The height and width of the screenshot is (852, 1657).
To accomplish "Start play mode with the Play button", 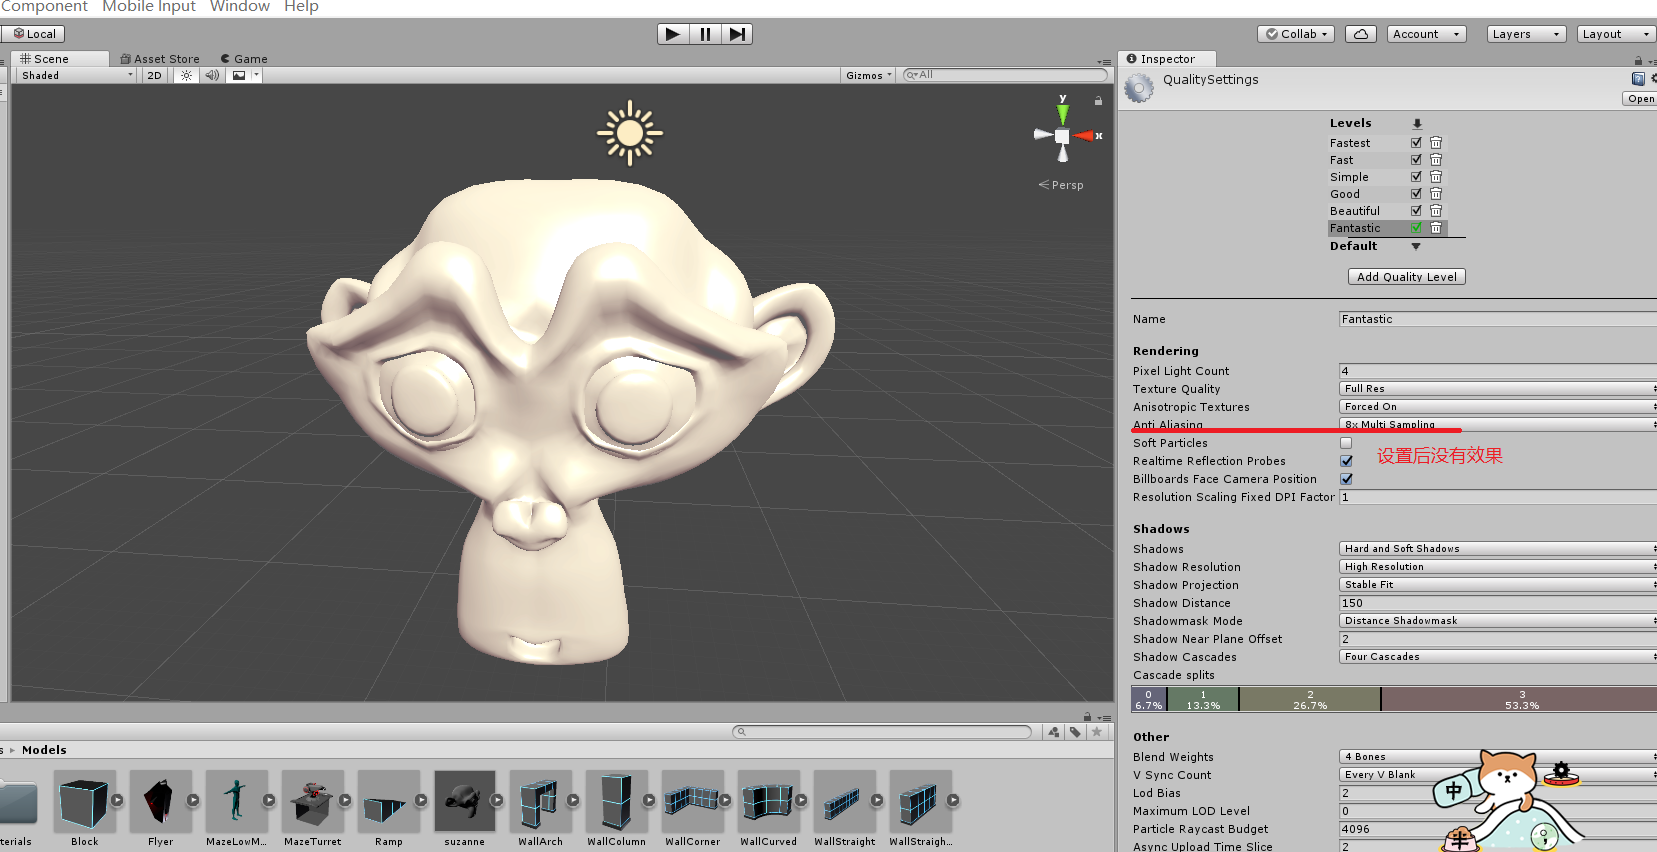I will click(x=673, y=34).
